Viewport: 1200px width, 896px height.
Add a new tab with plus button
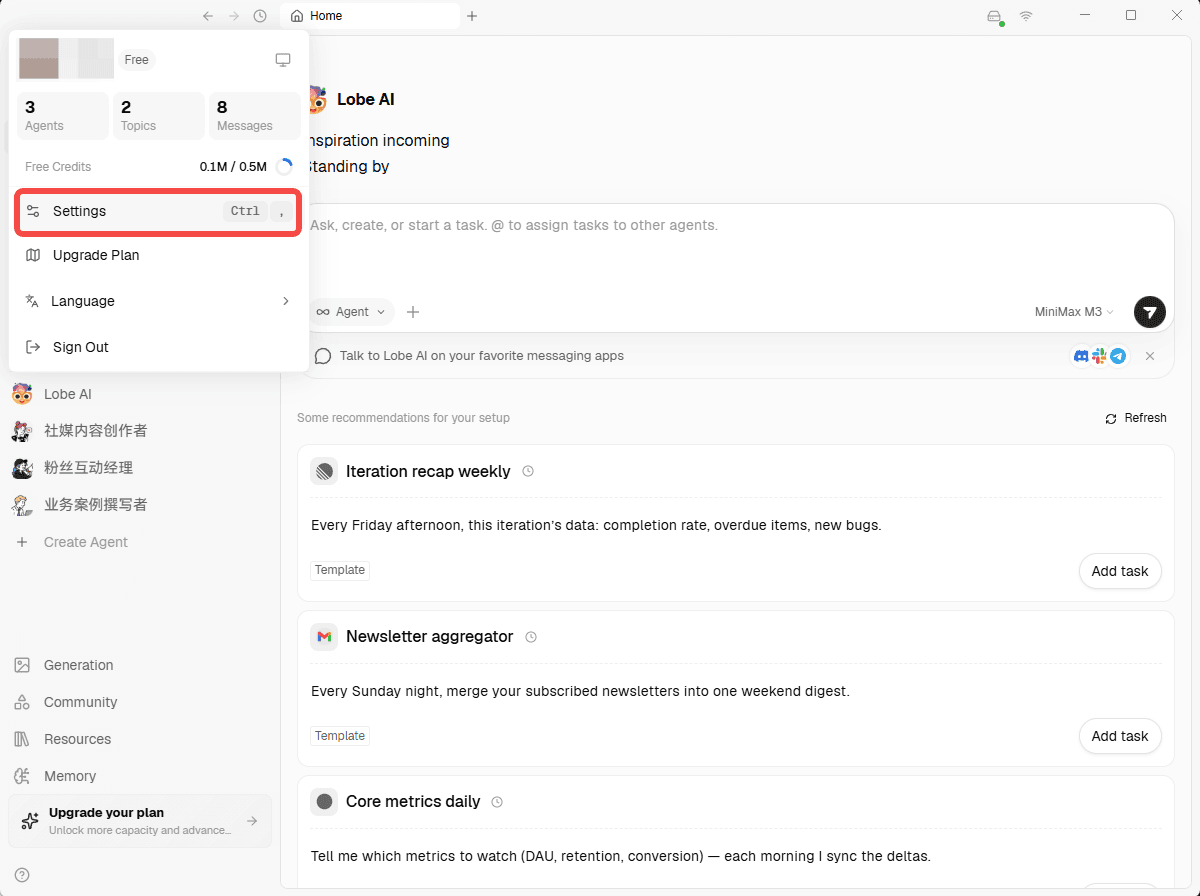472,16
